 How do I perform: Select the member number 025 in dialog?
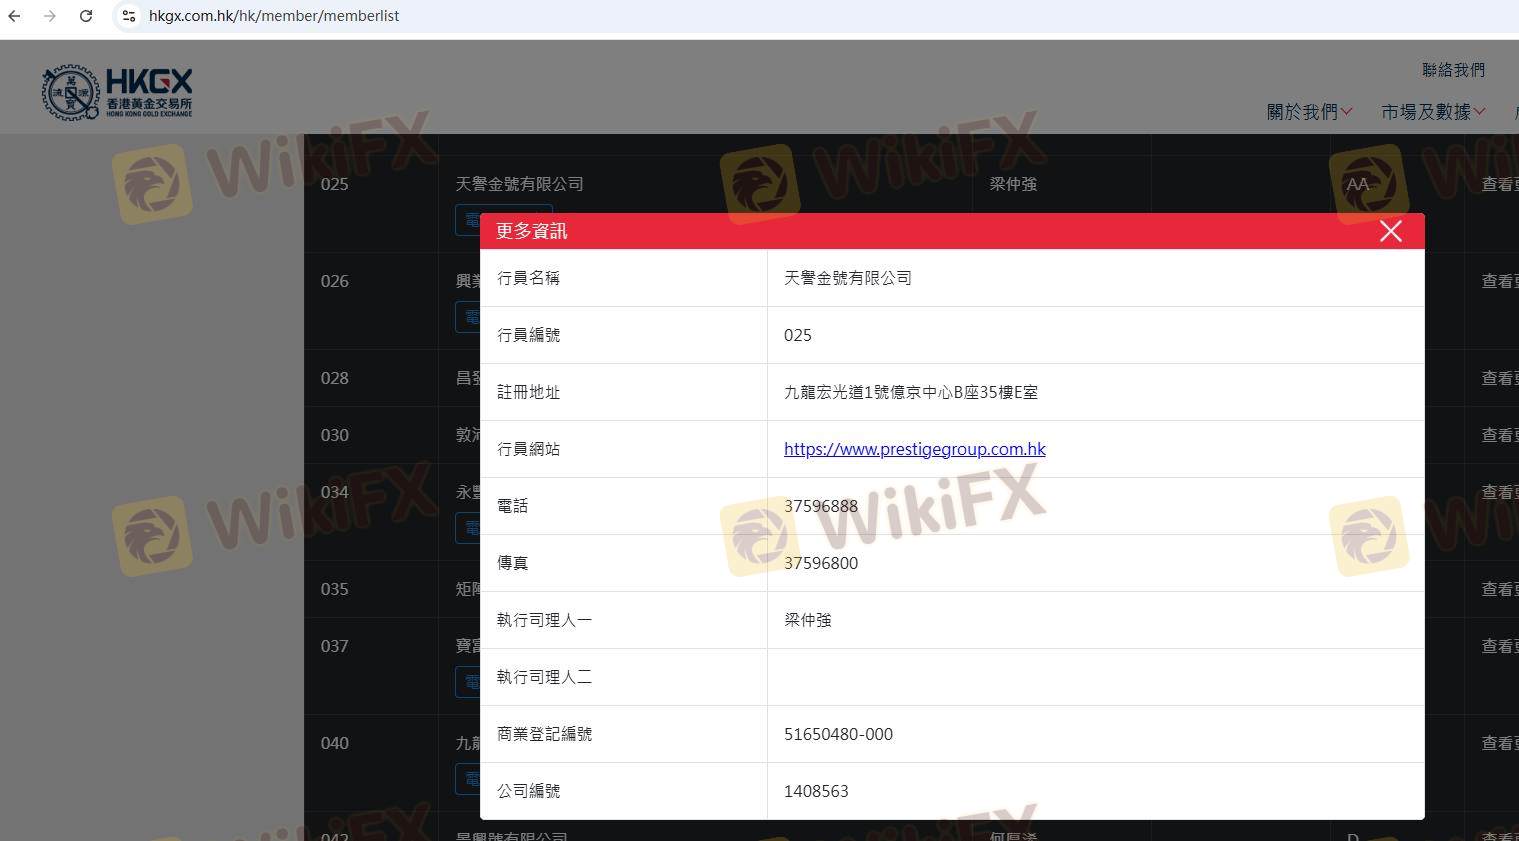[x=798, y=335]
